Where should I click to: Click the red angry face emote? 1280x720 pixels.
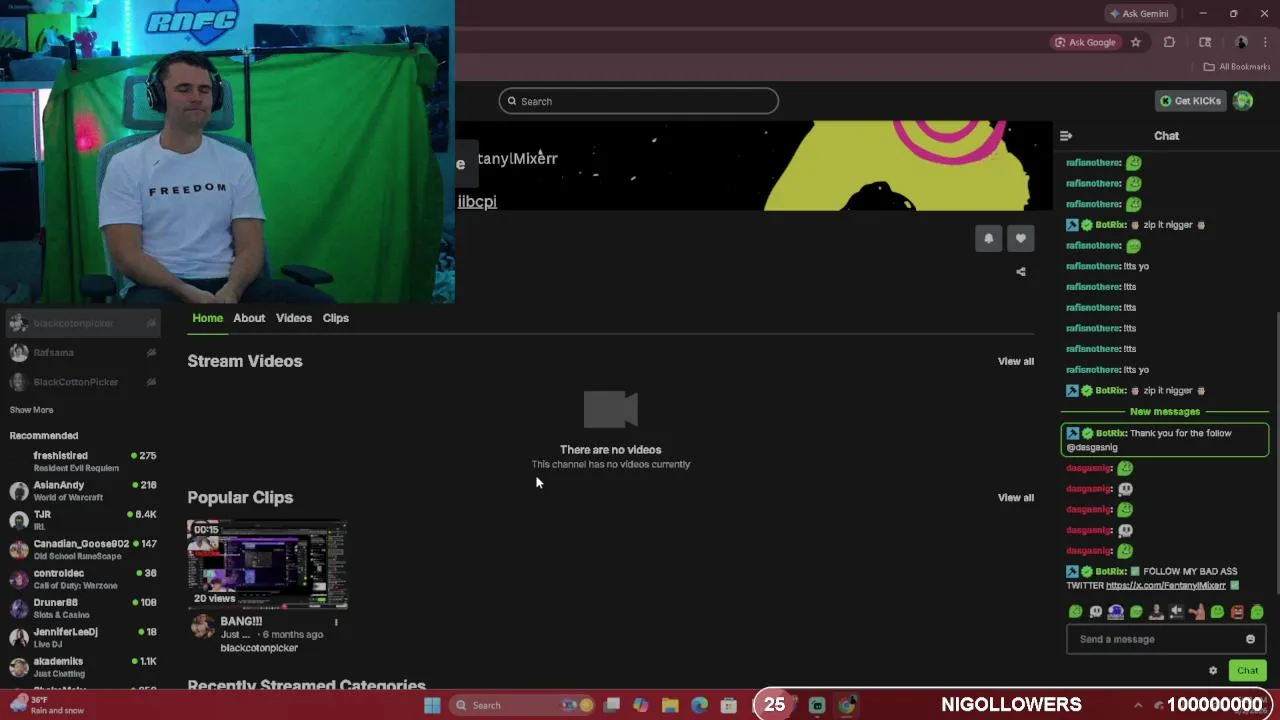[1237, 612]
